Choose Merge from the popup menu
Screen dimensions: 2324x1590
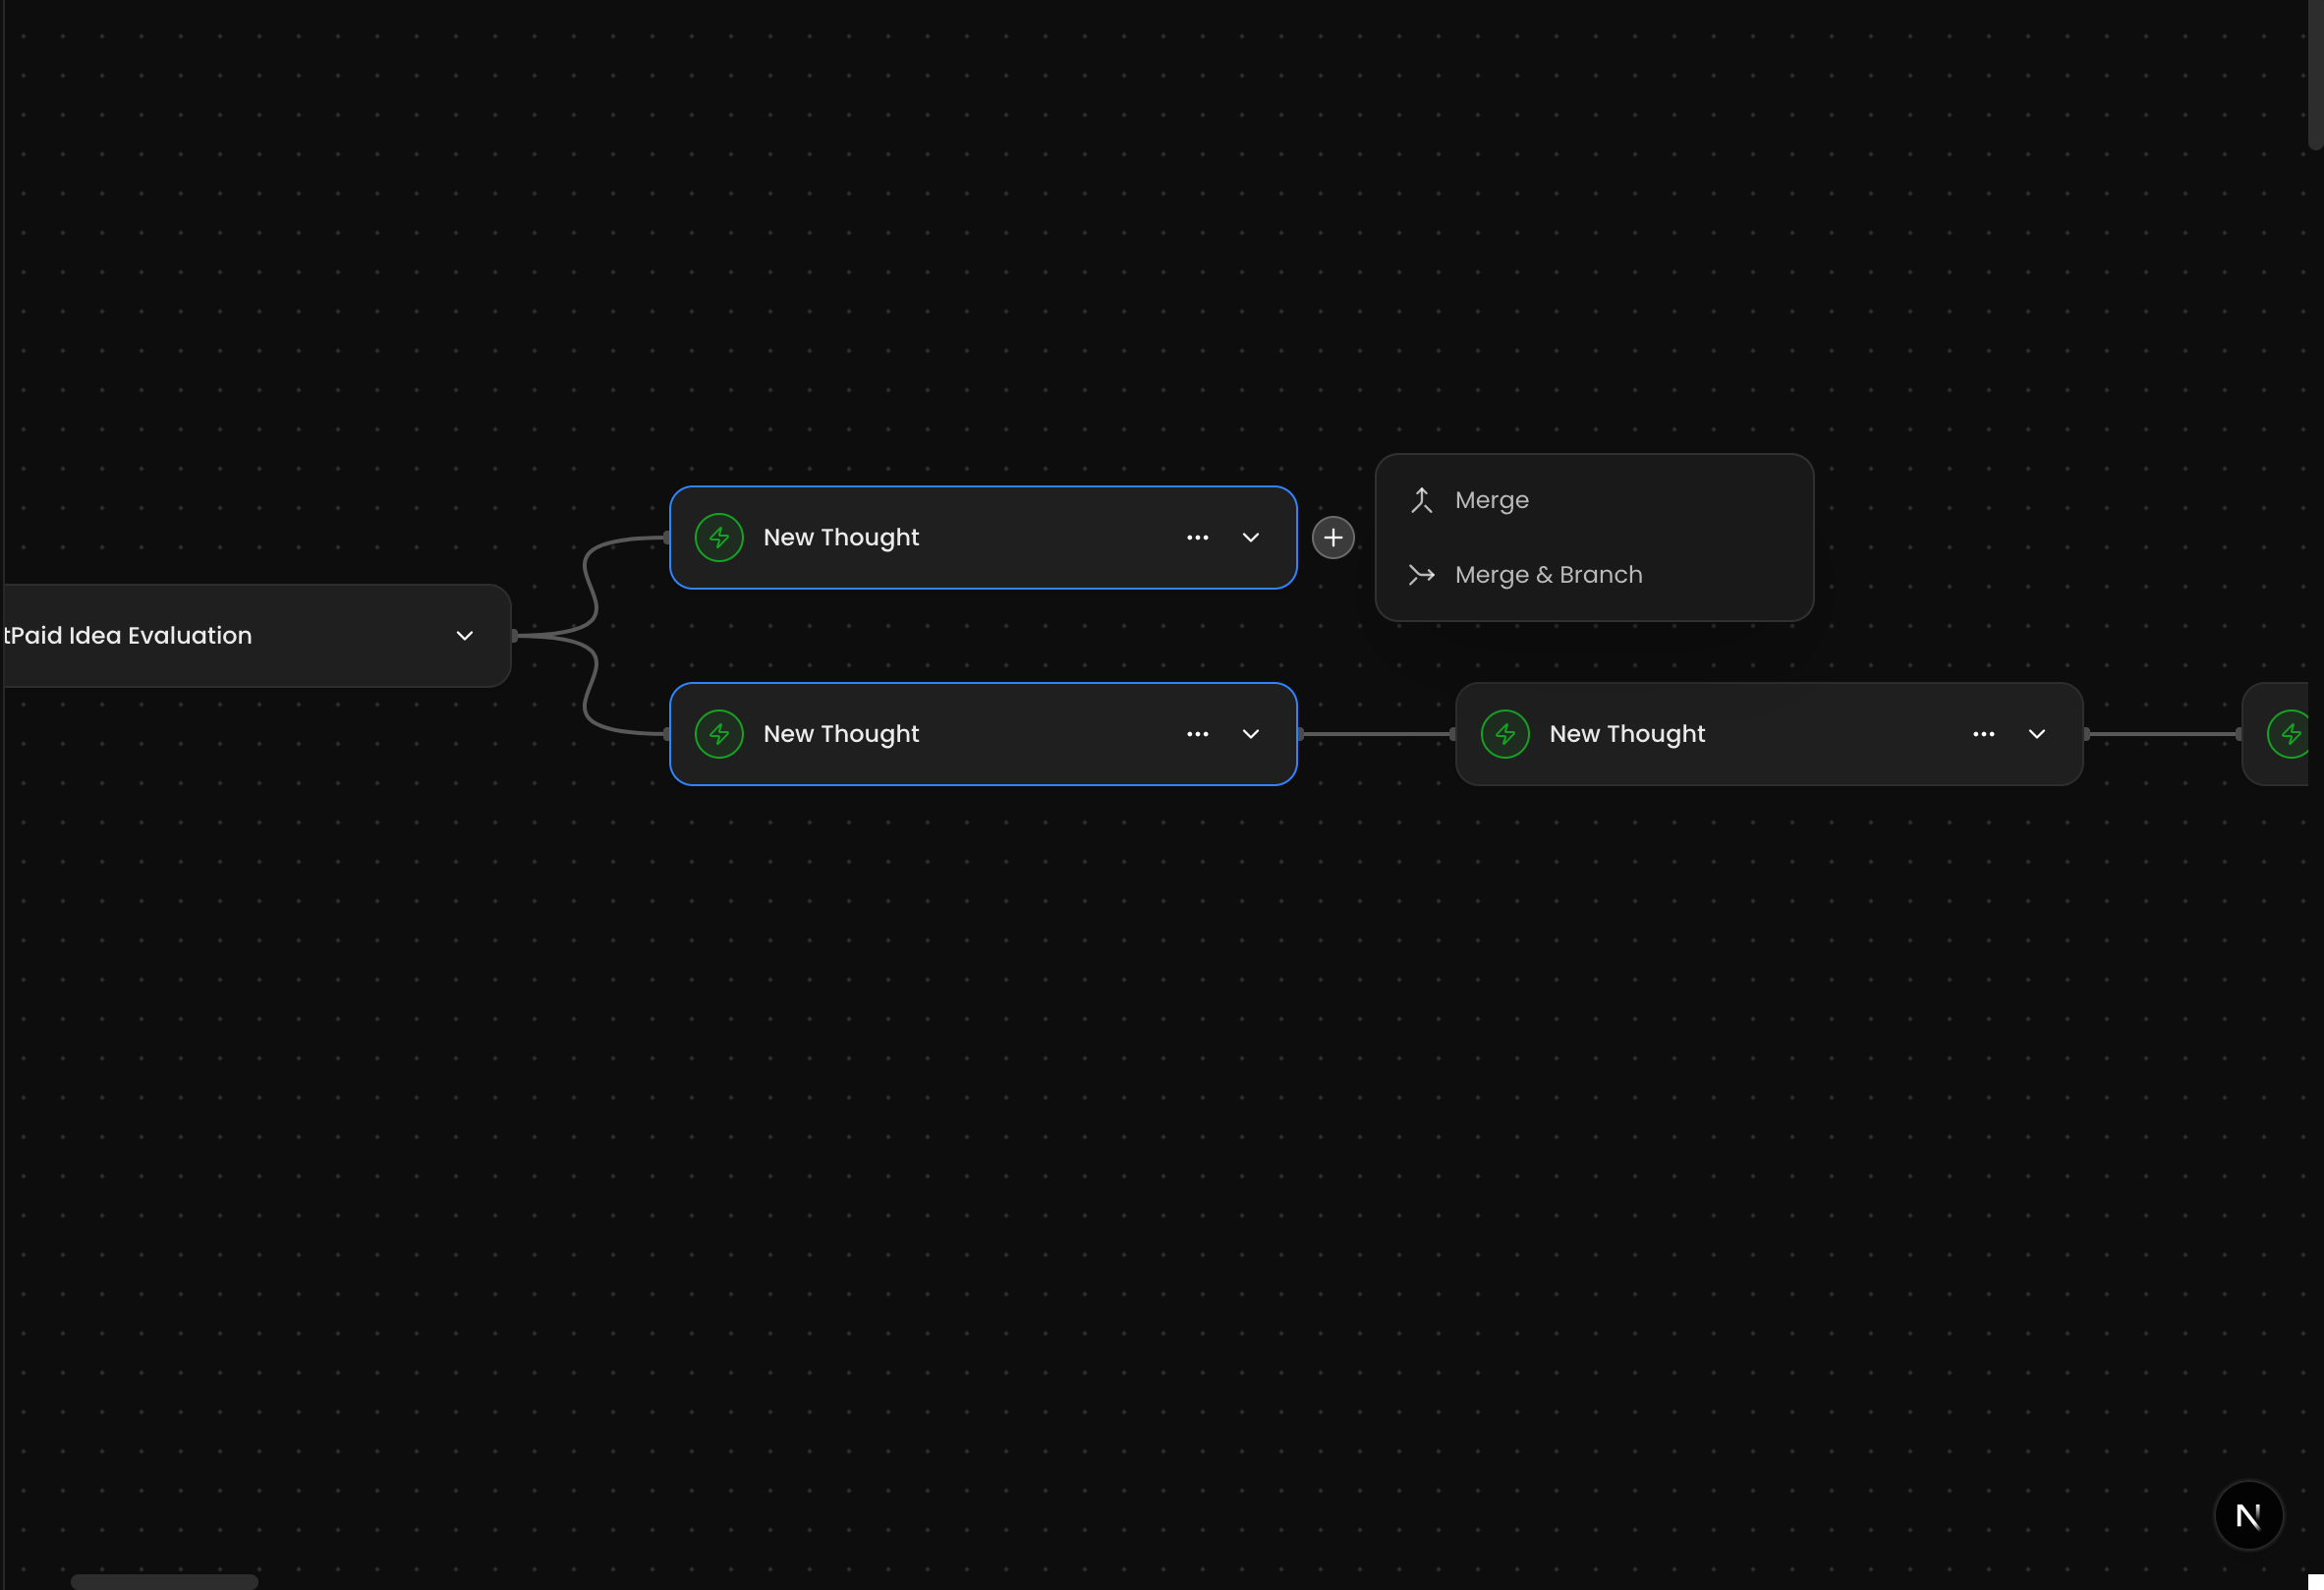[x=1594, y=500]
